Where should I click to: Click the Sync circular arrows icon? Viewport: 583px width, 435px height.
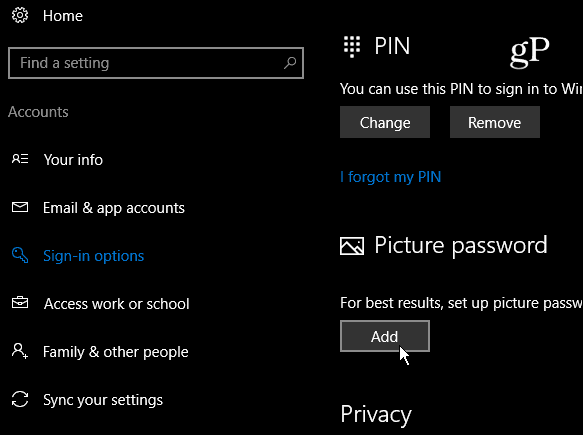(x=20, y=399)
